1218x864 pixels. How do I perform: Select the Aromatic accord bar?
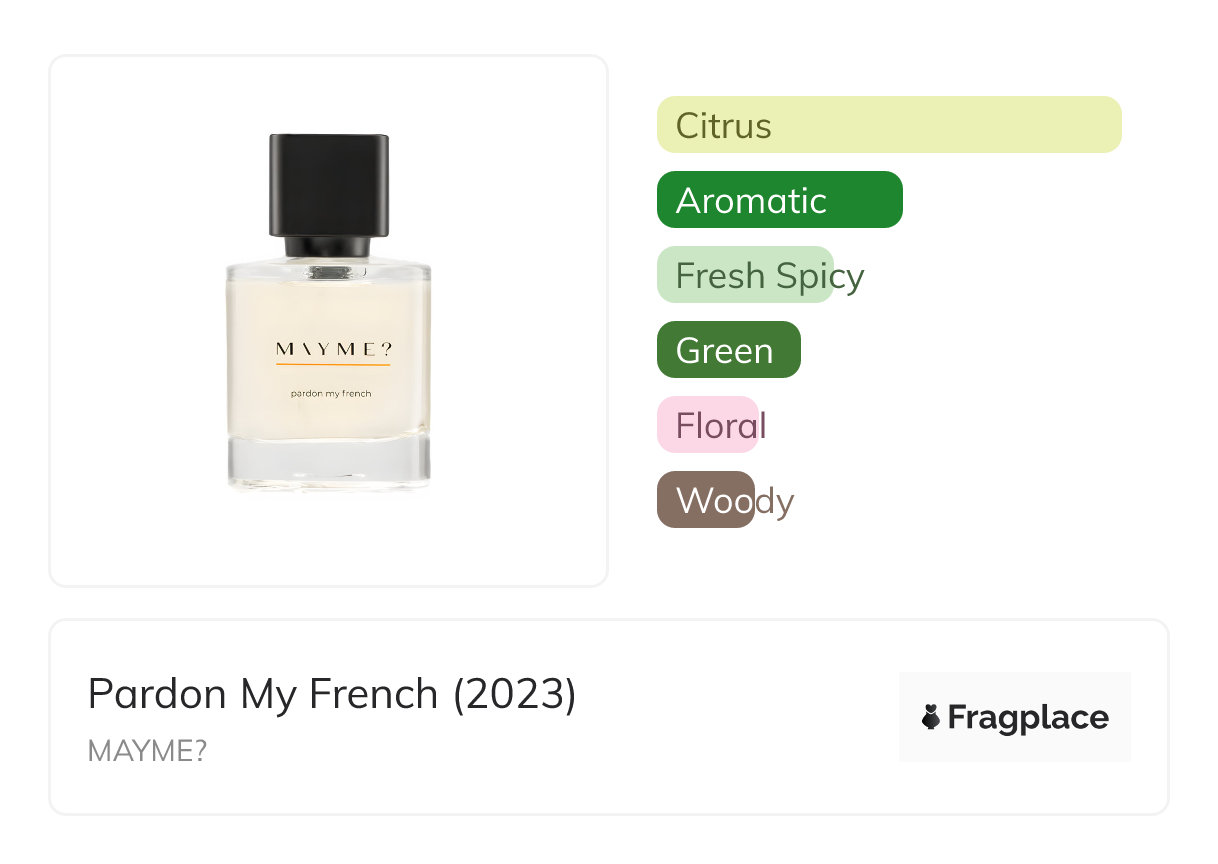[x=779, y=200]
